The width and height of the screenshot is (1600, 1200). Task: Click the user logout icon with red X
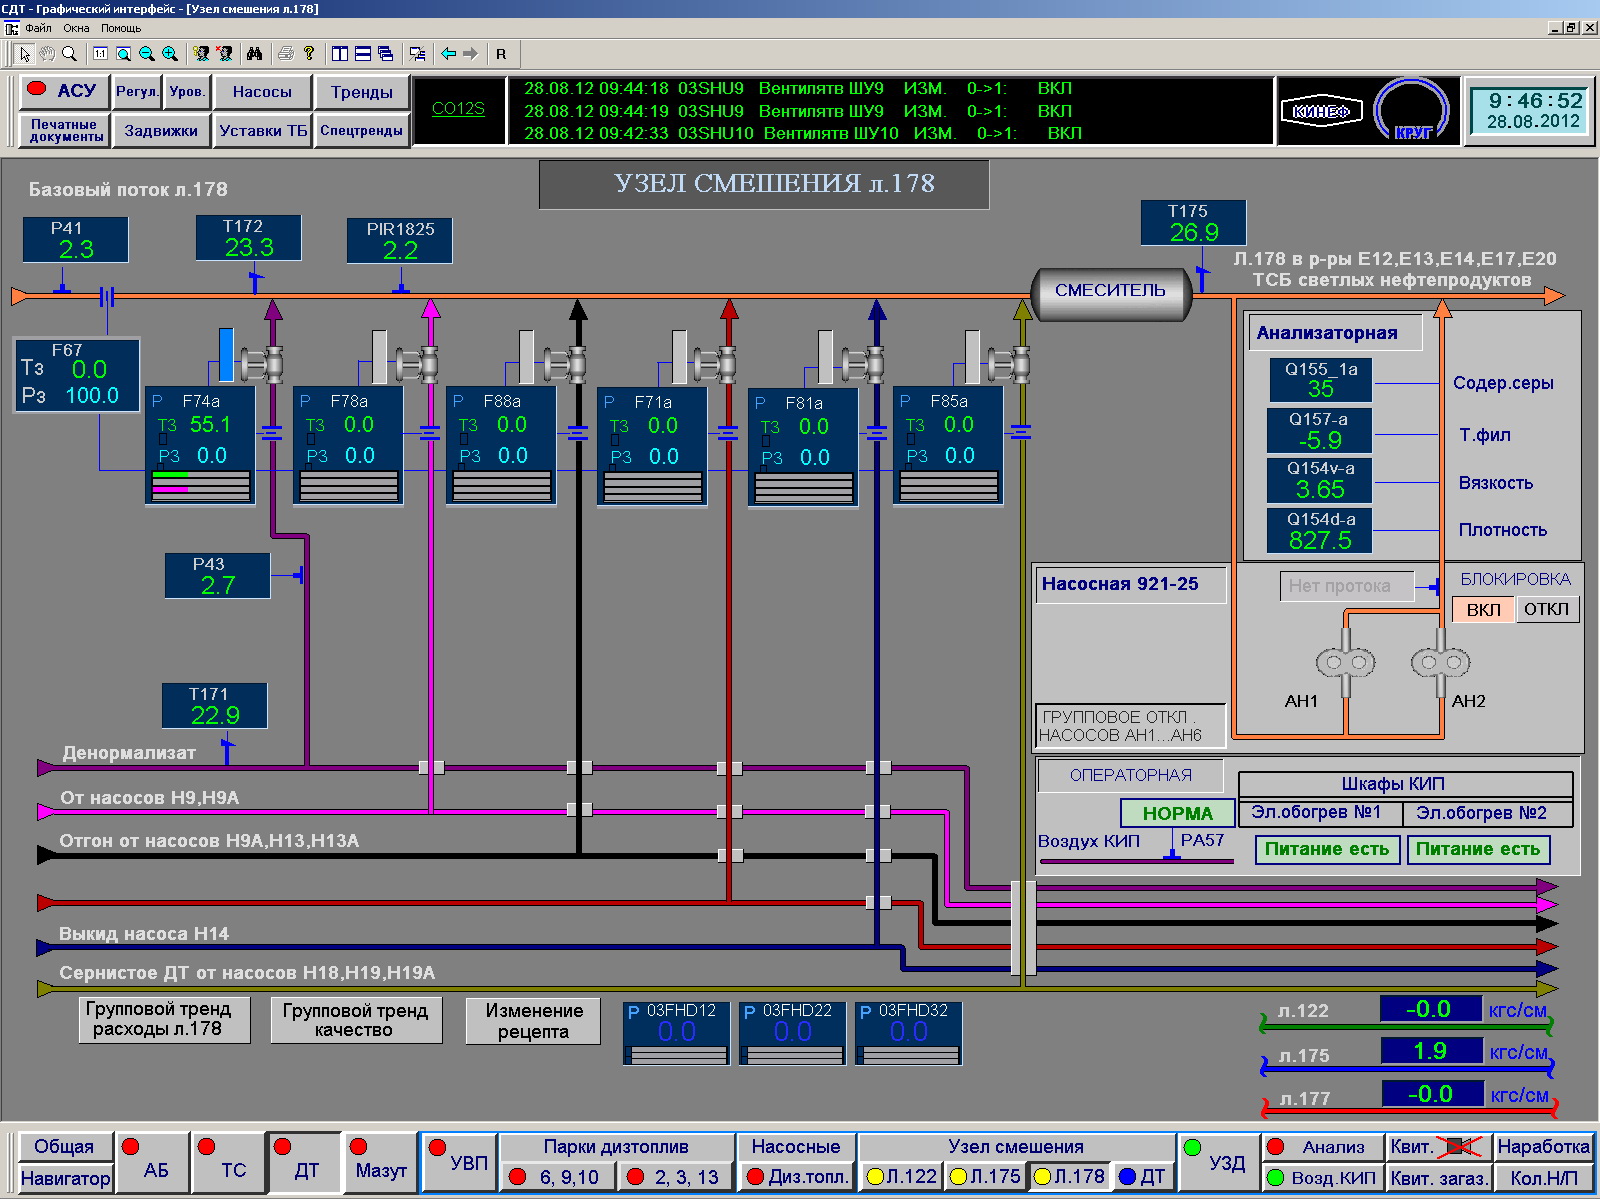click(224, 54)
